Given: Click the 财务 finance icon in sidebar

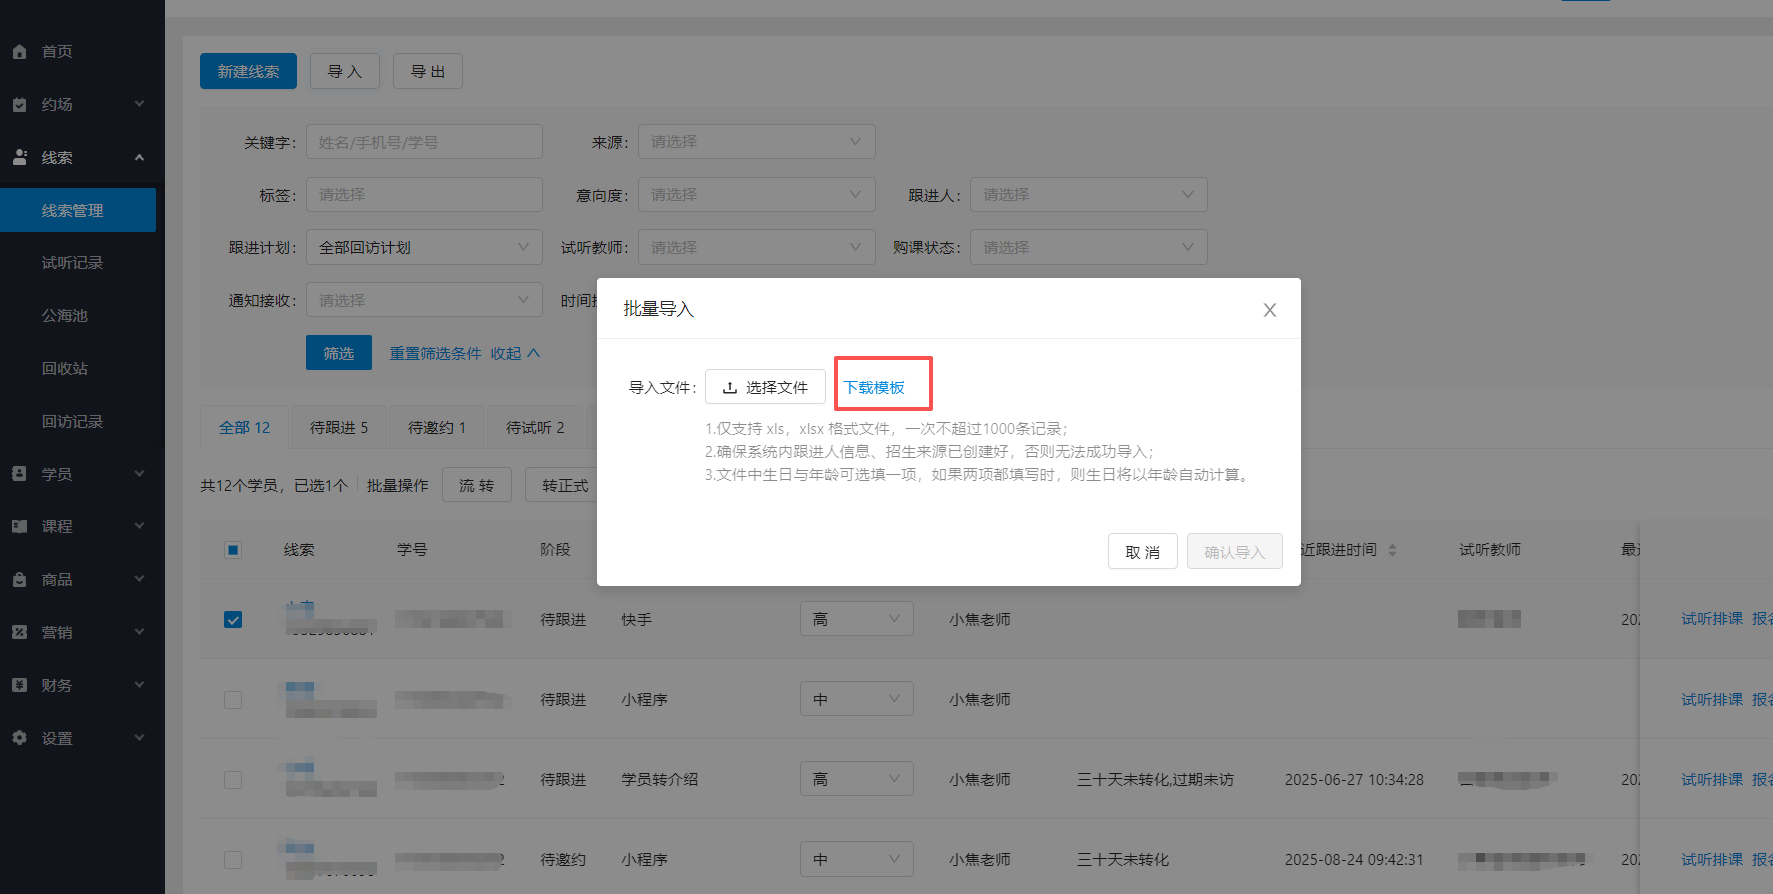Looking at the screenshot, I should [x=19, y=685].
